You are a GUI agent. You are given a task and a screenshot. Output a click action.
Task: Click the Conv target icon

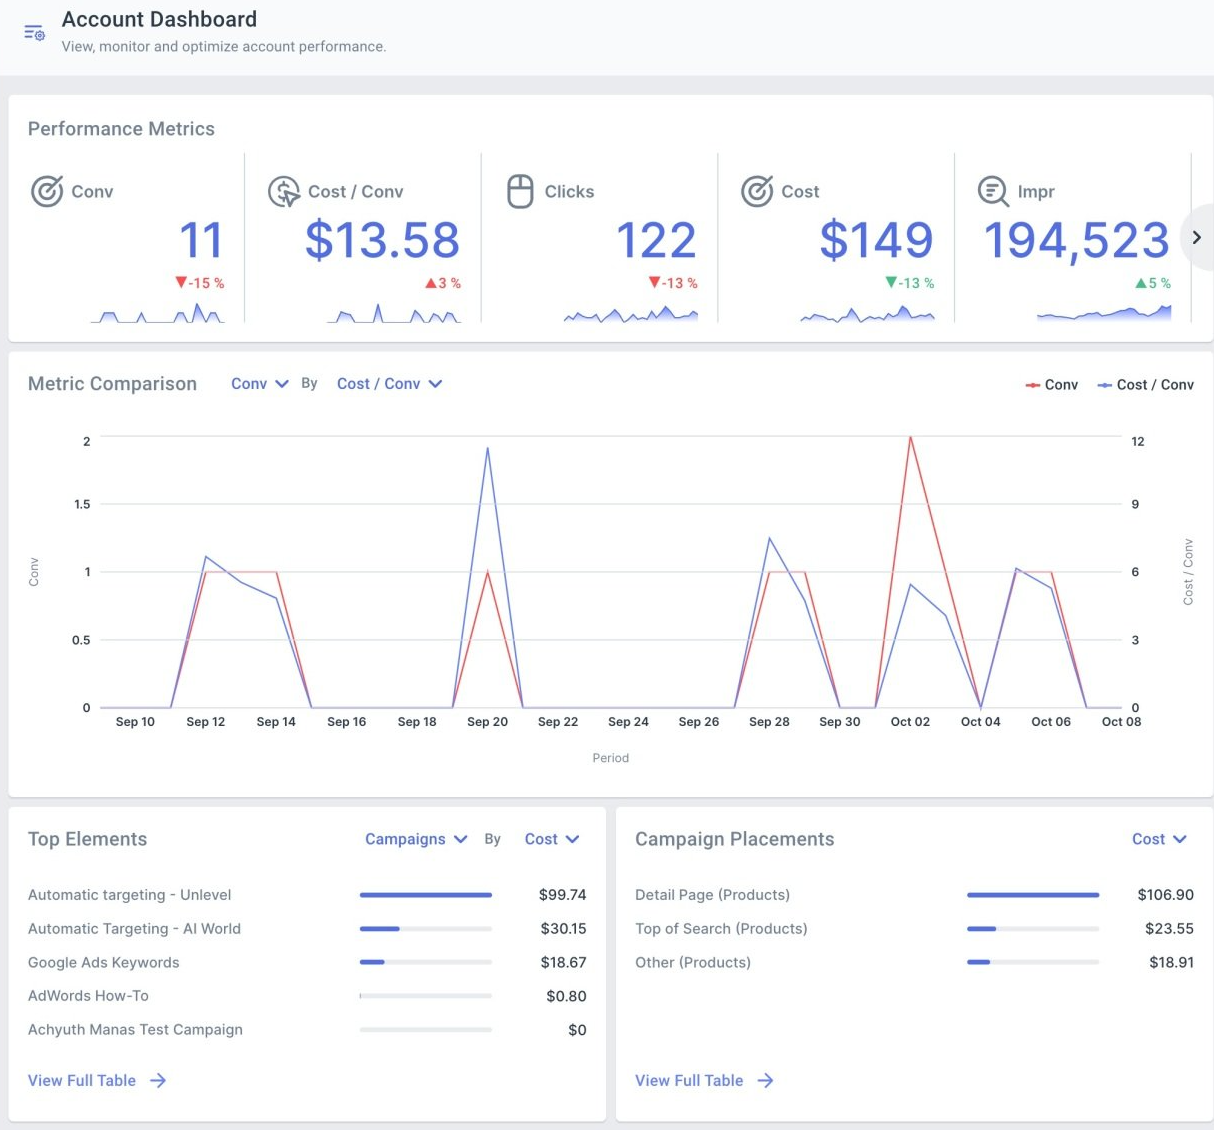coord(47,191)
